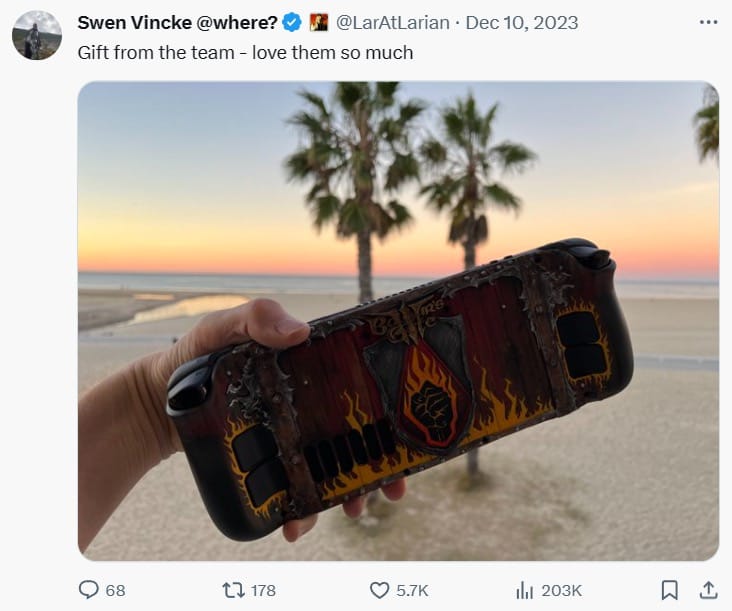Image resolution: width=732 pixels, height=611 pixels.
Task: Click the affiliation badge beside the verified checkmark
Action: click(319, 22)
